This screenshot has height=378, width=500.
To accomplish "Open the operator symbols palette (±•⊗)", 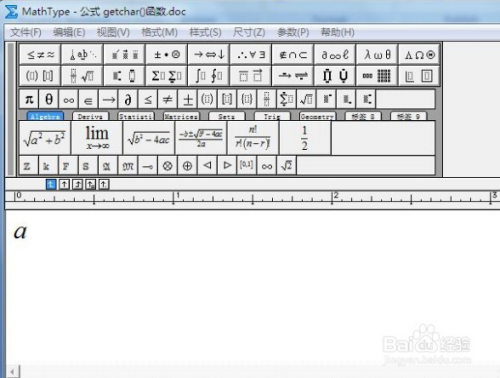I will [x=167, y=54].
